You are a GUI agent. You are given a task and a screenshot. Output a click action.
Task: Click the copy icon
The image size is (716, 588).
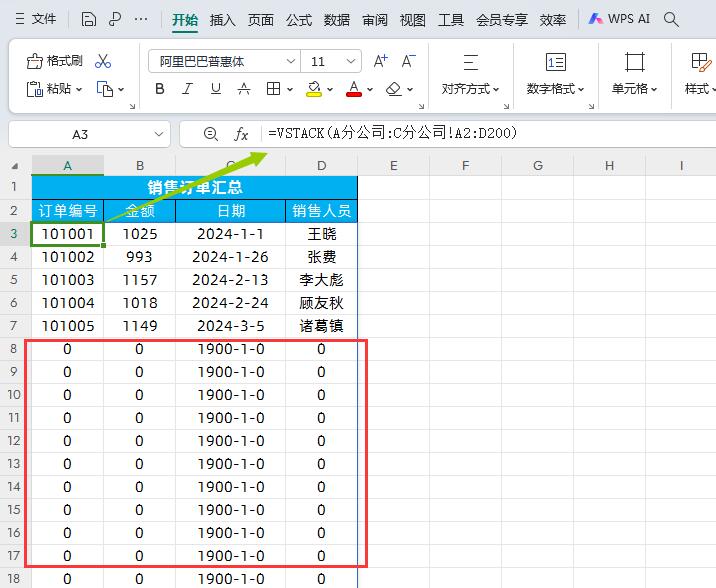(x=105, y=89)
